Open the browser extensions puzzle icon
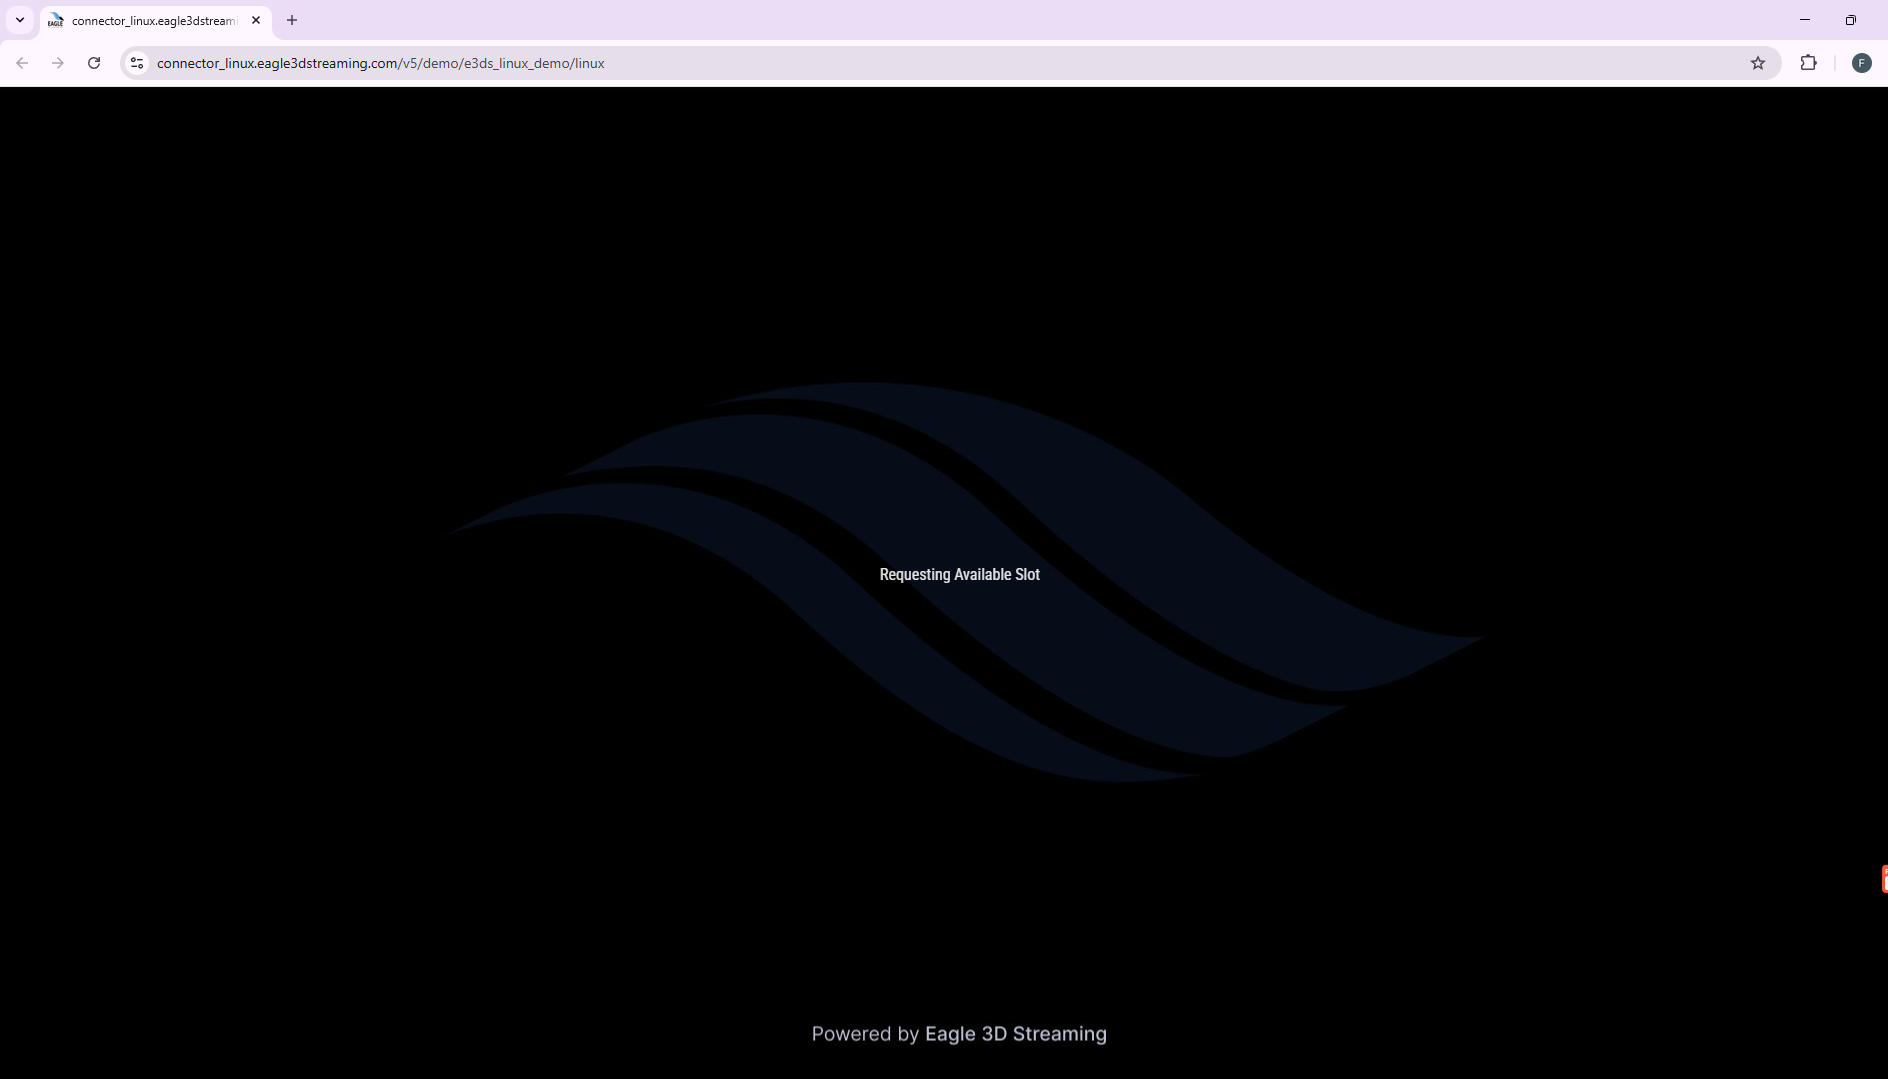Screen dimensions: 1888x1079 point(1809,62)
